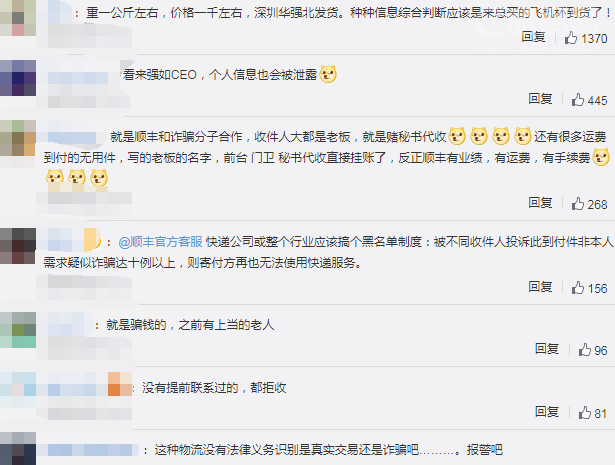Viewport: 615px width, 465px height.
Task: Open avatar of the 报警吧 commenter
Action: [x=18, y=449]
